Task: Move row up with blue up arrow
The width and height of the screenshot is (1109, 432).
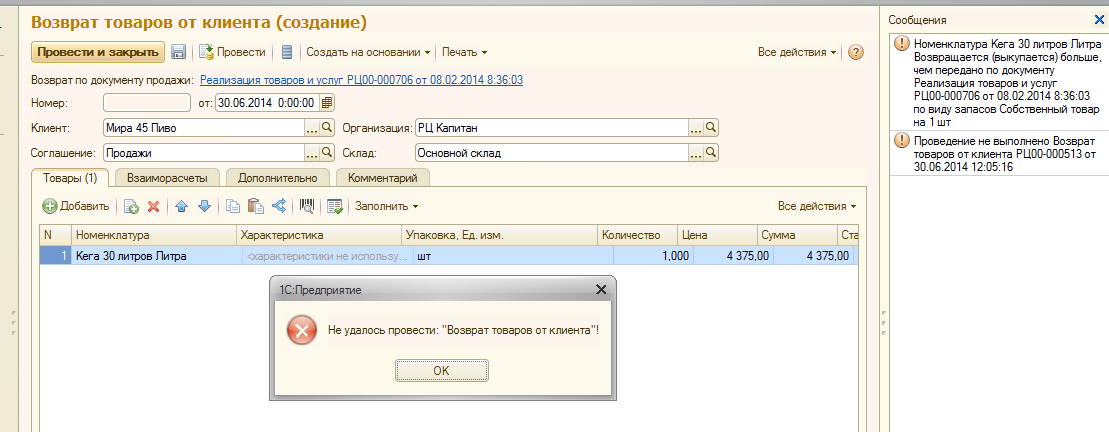Action: point(181,206)
